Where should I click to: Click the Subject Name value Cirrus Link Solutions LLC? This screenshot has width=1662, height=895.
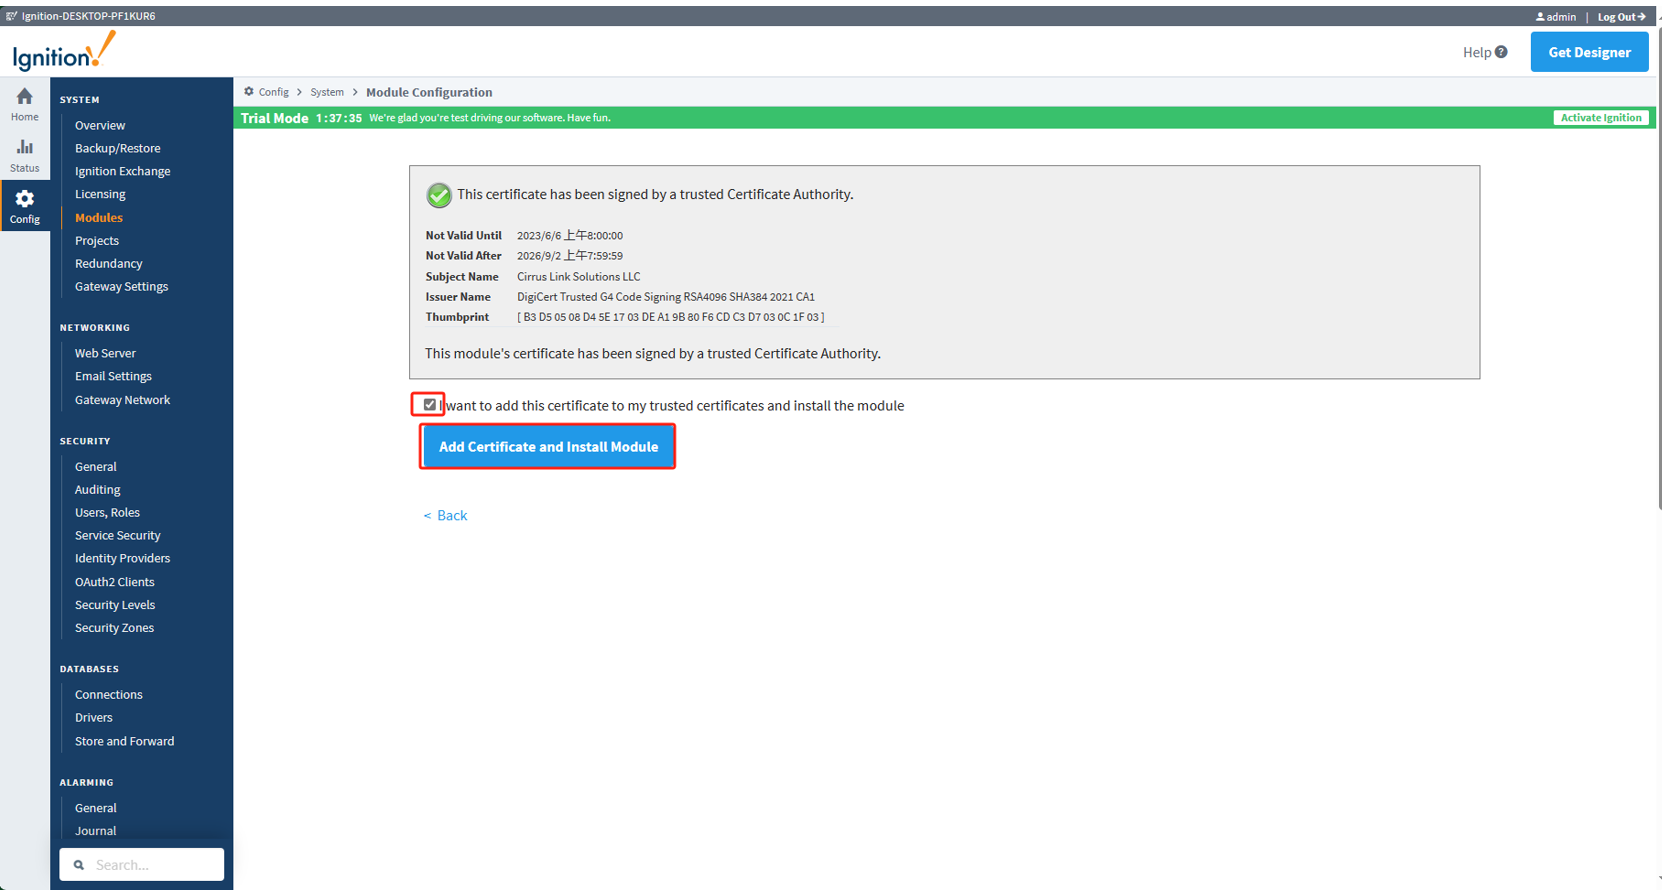(578, 277)
